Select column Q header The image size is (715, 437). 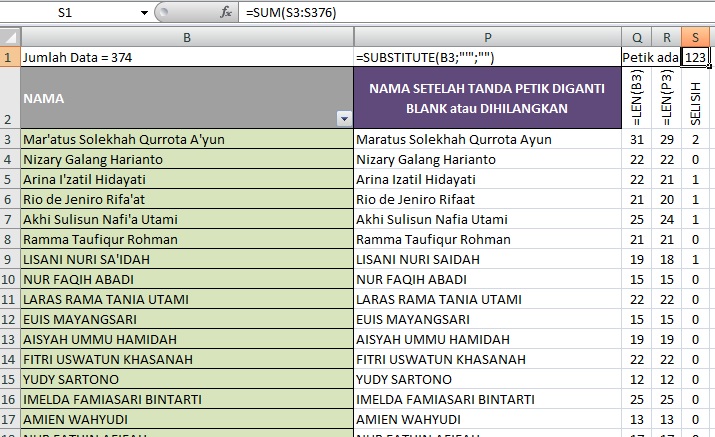click(635, 37)
